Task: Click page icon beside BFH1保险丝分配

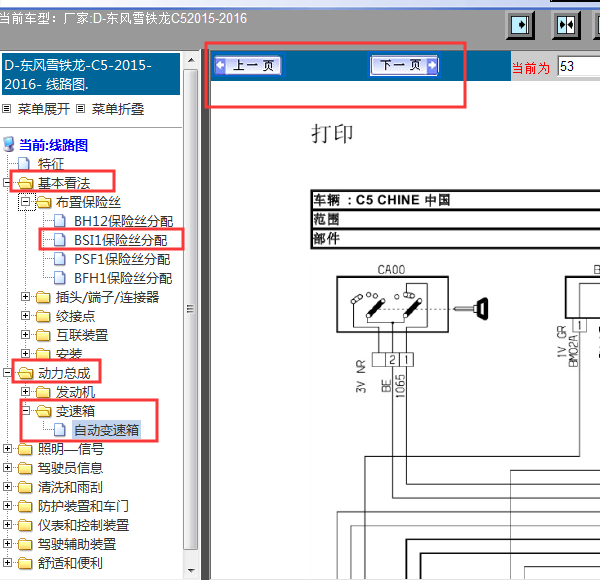Action: click(60, 278)
